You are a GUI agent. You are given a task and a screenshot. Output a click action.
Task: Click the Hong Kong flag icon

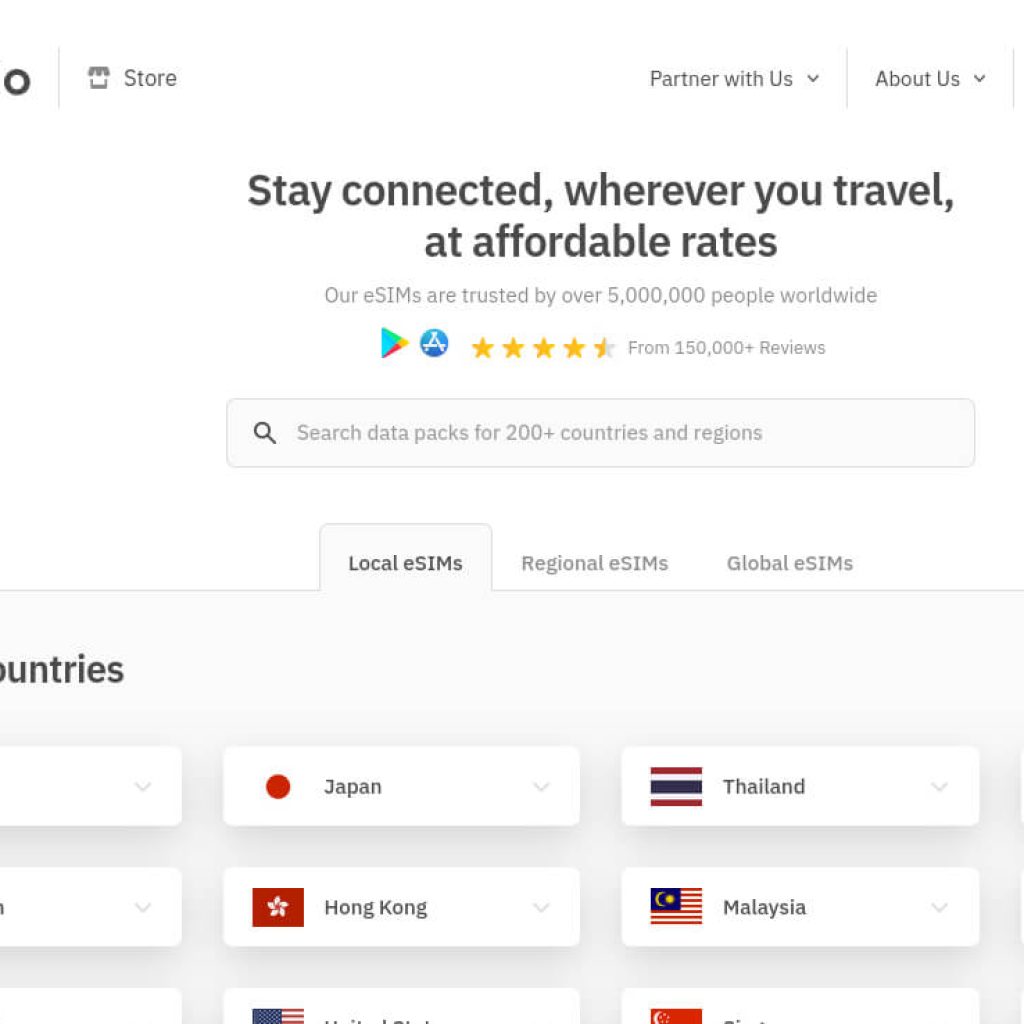tap(278, 907)
